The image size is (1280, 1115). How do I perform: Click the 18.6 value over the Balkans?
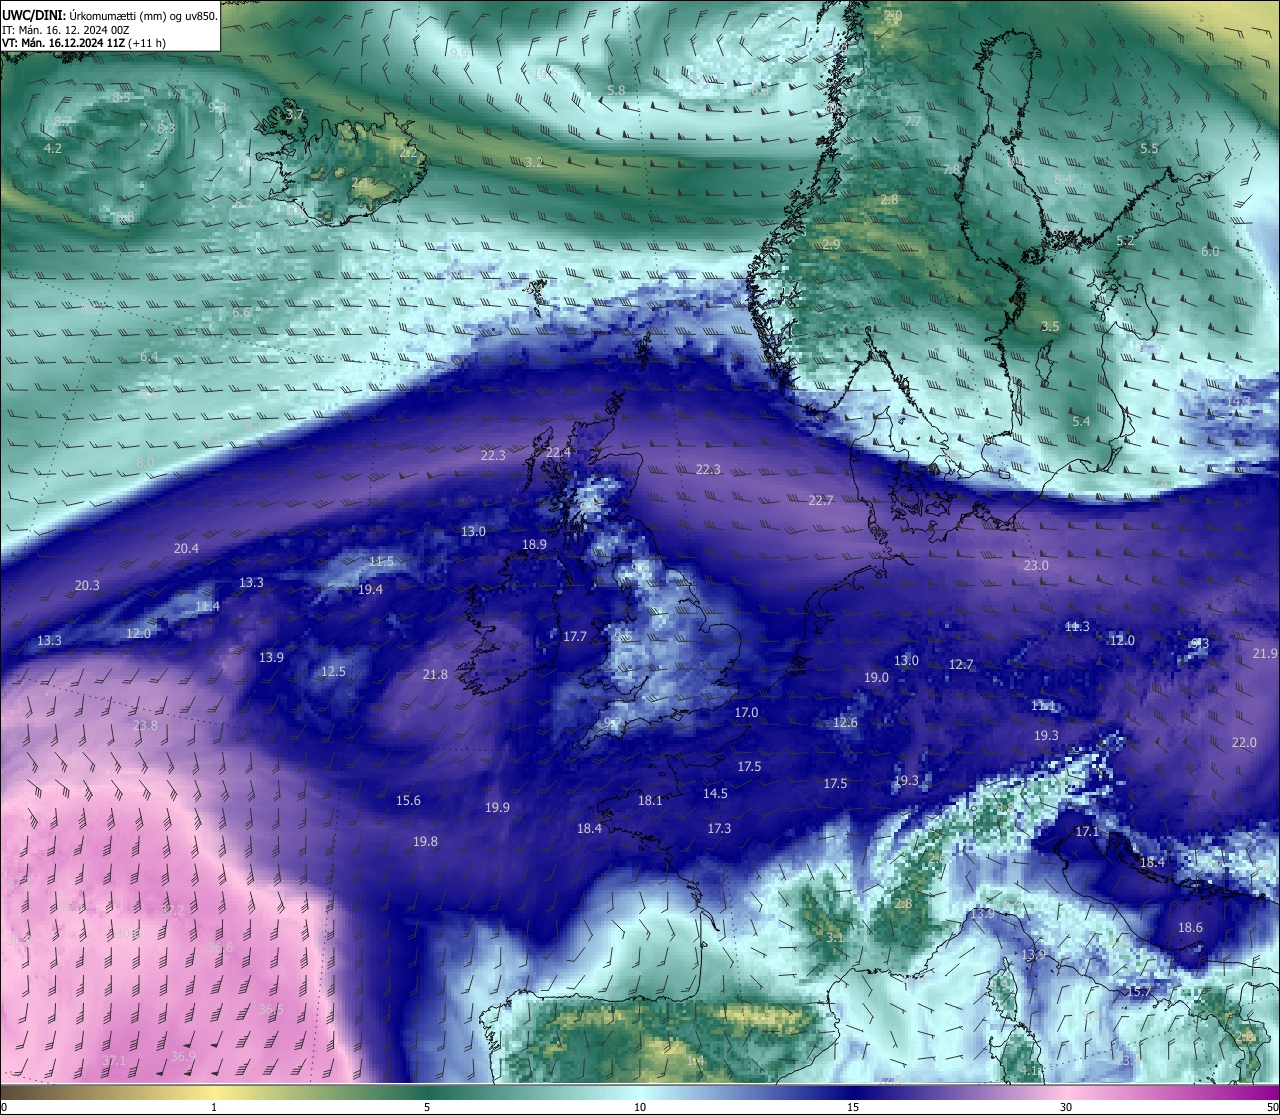click(1190, 927)
